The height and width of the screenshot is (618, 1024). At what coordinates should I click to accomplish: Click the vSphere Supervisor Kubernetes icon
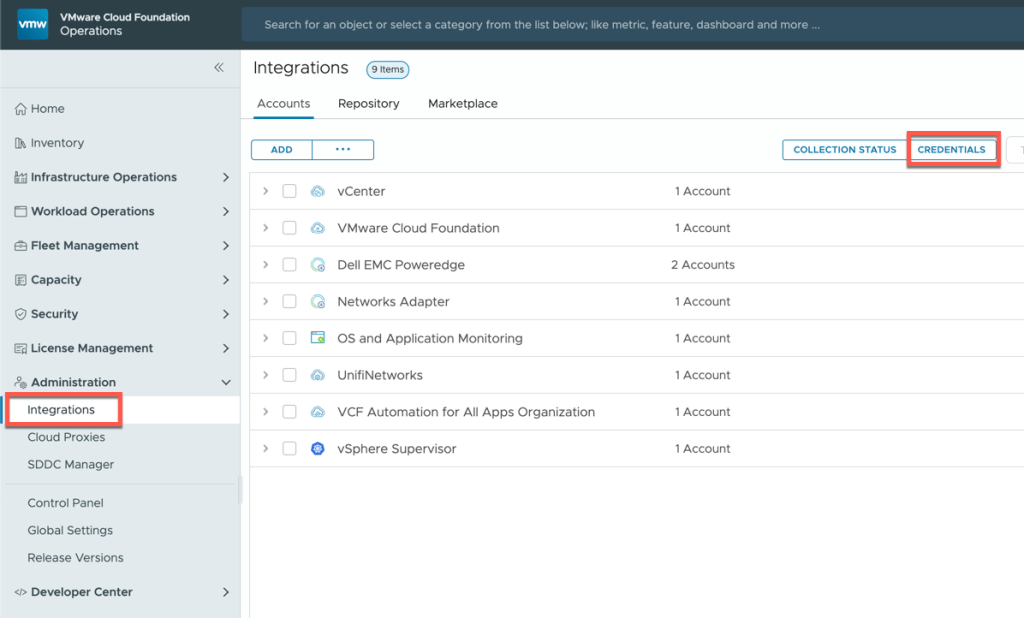point(318,449)
